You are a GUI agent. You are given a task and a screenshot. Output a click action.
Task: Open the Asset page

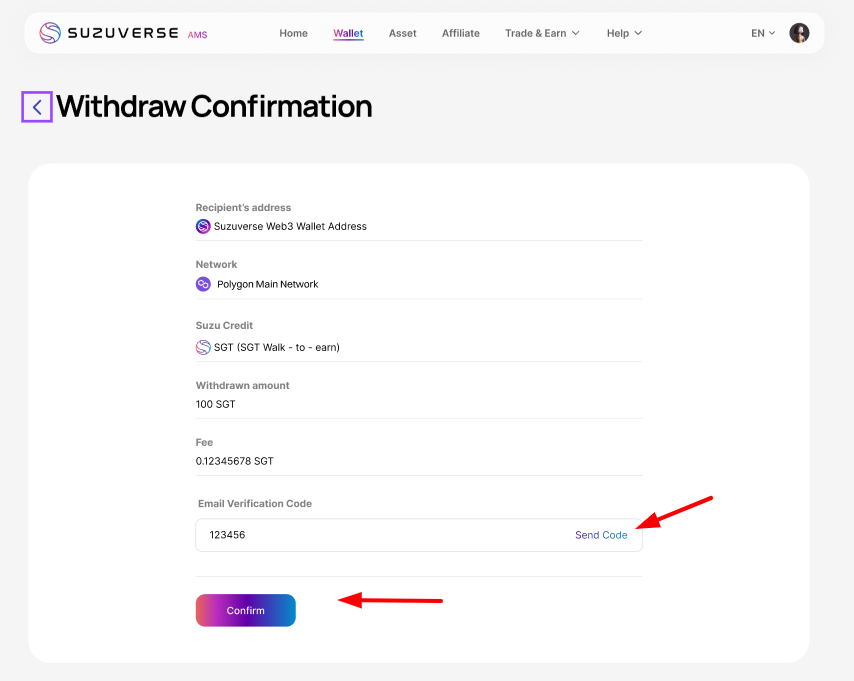tap(402, 33)
